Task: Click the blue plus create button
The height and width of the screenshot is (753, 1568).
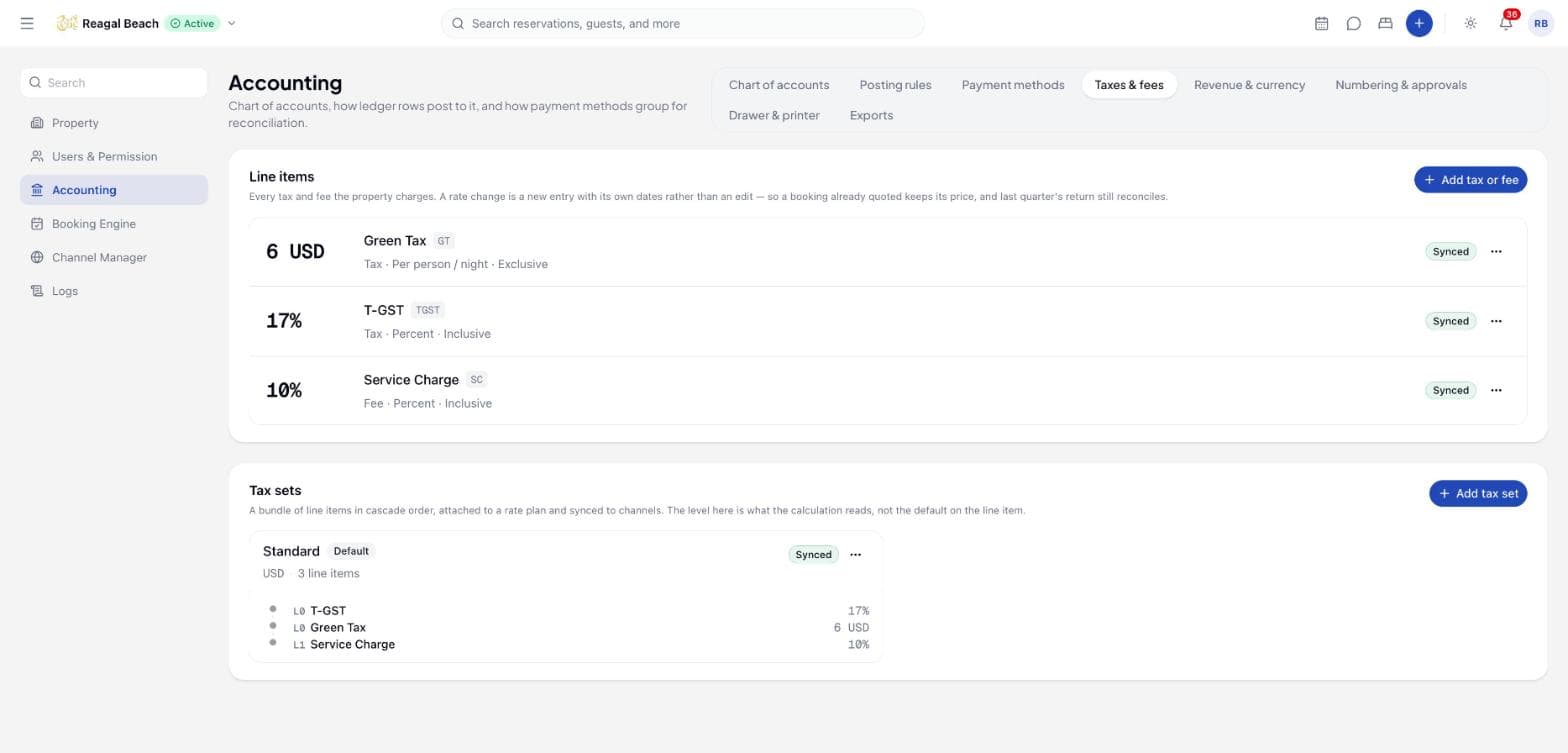Action: pyautogui.click(x=1418, y=23)
